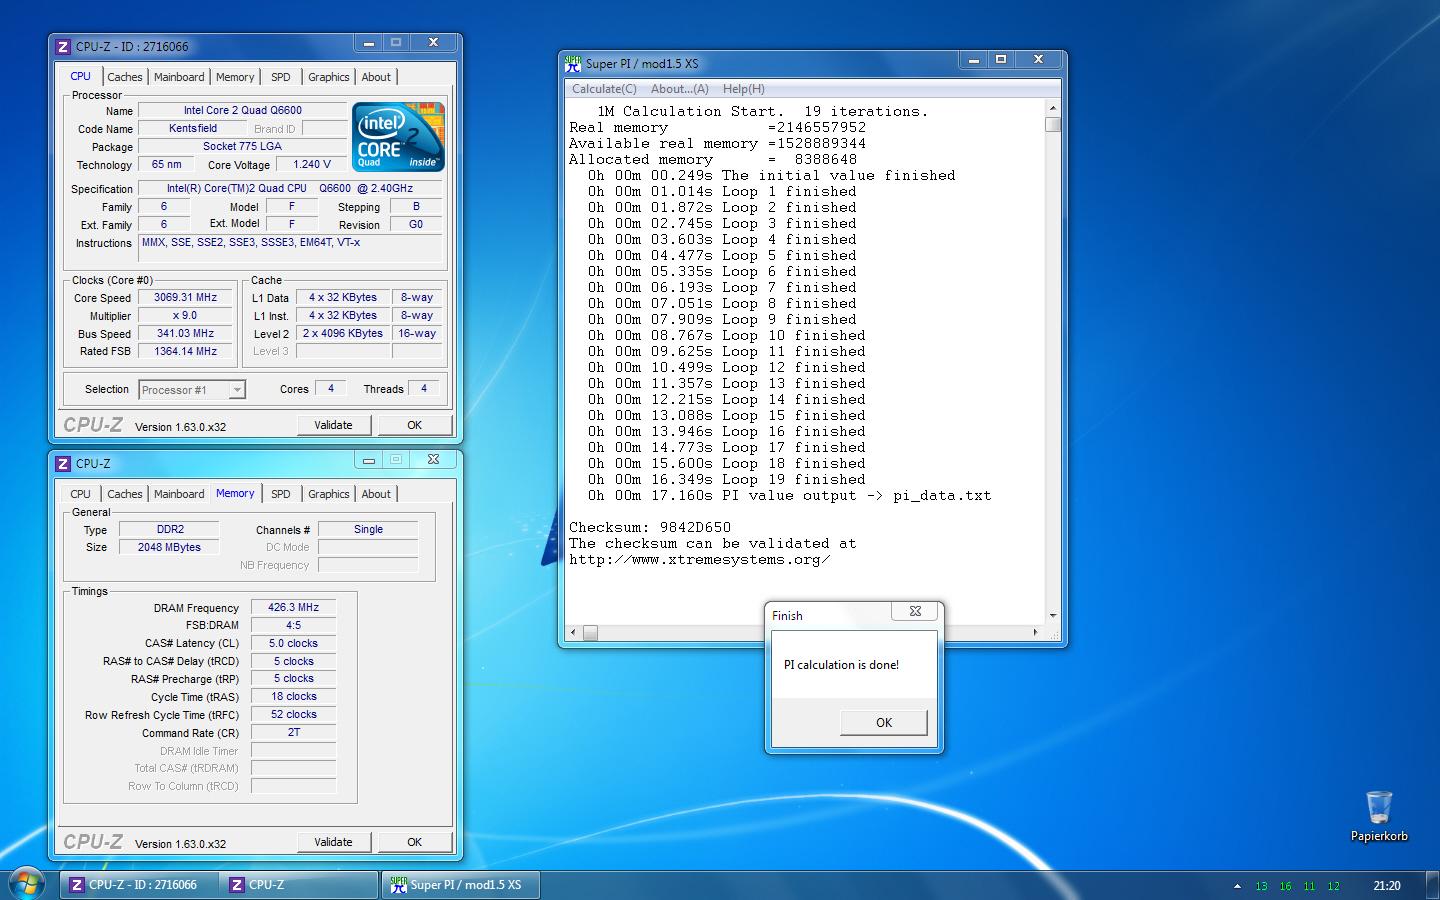Click the tray temperature reading 12

[x=1333, y=886]
